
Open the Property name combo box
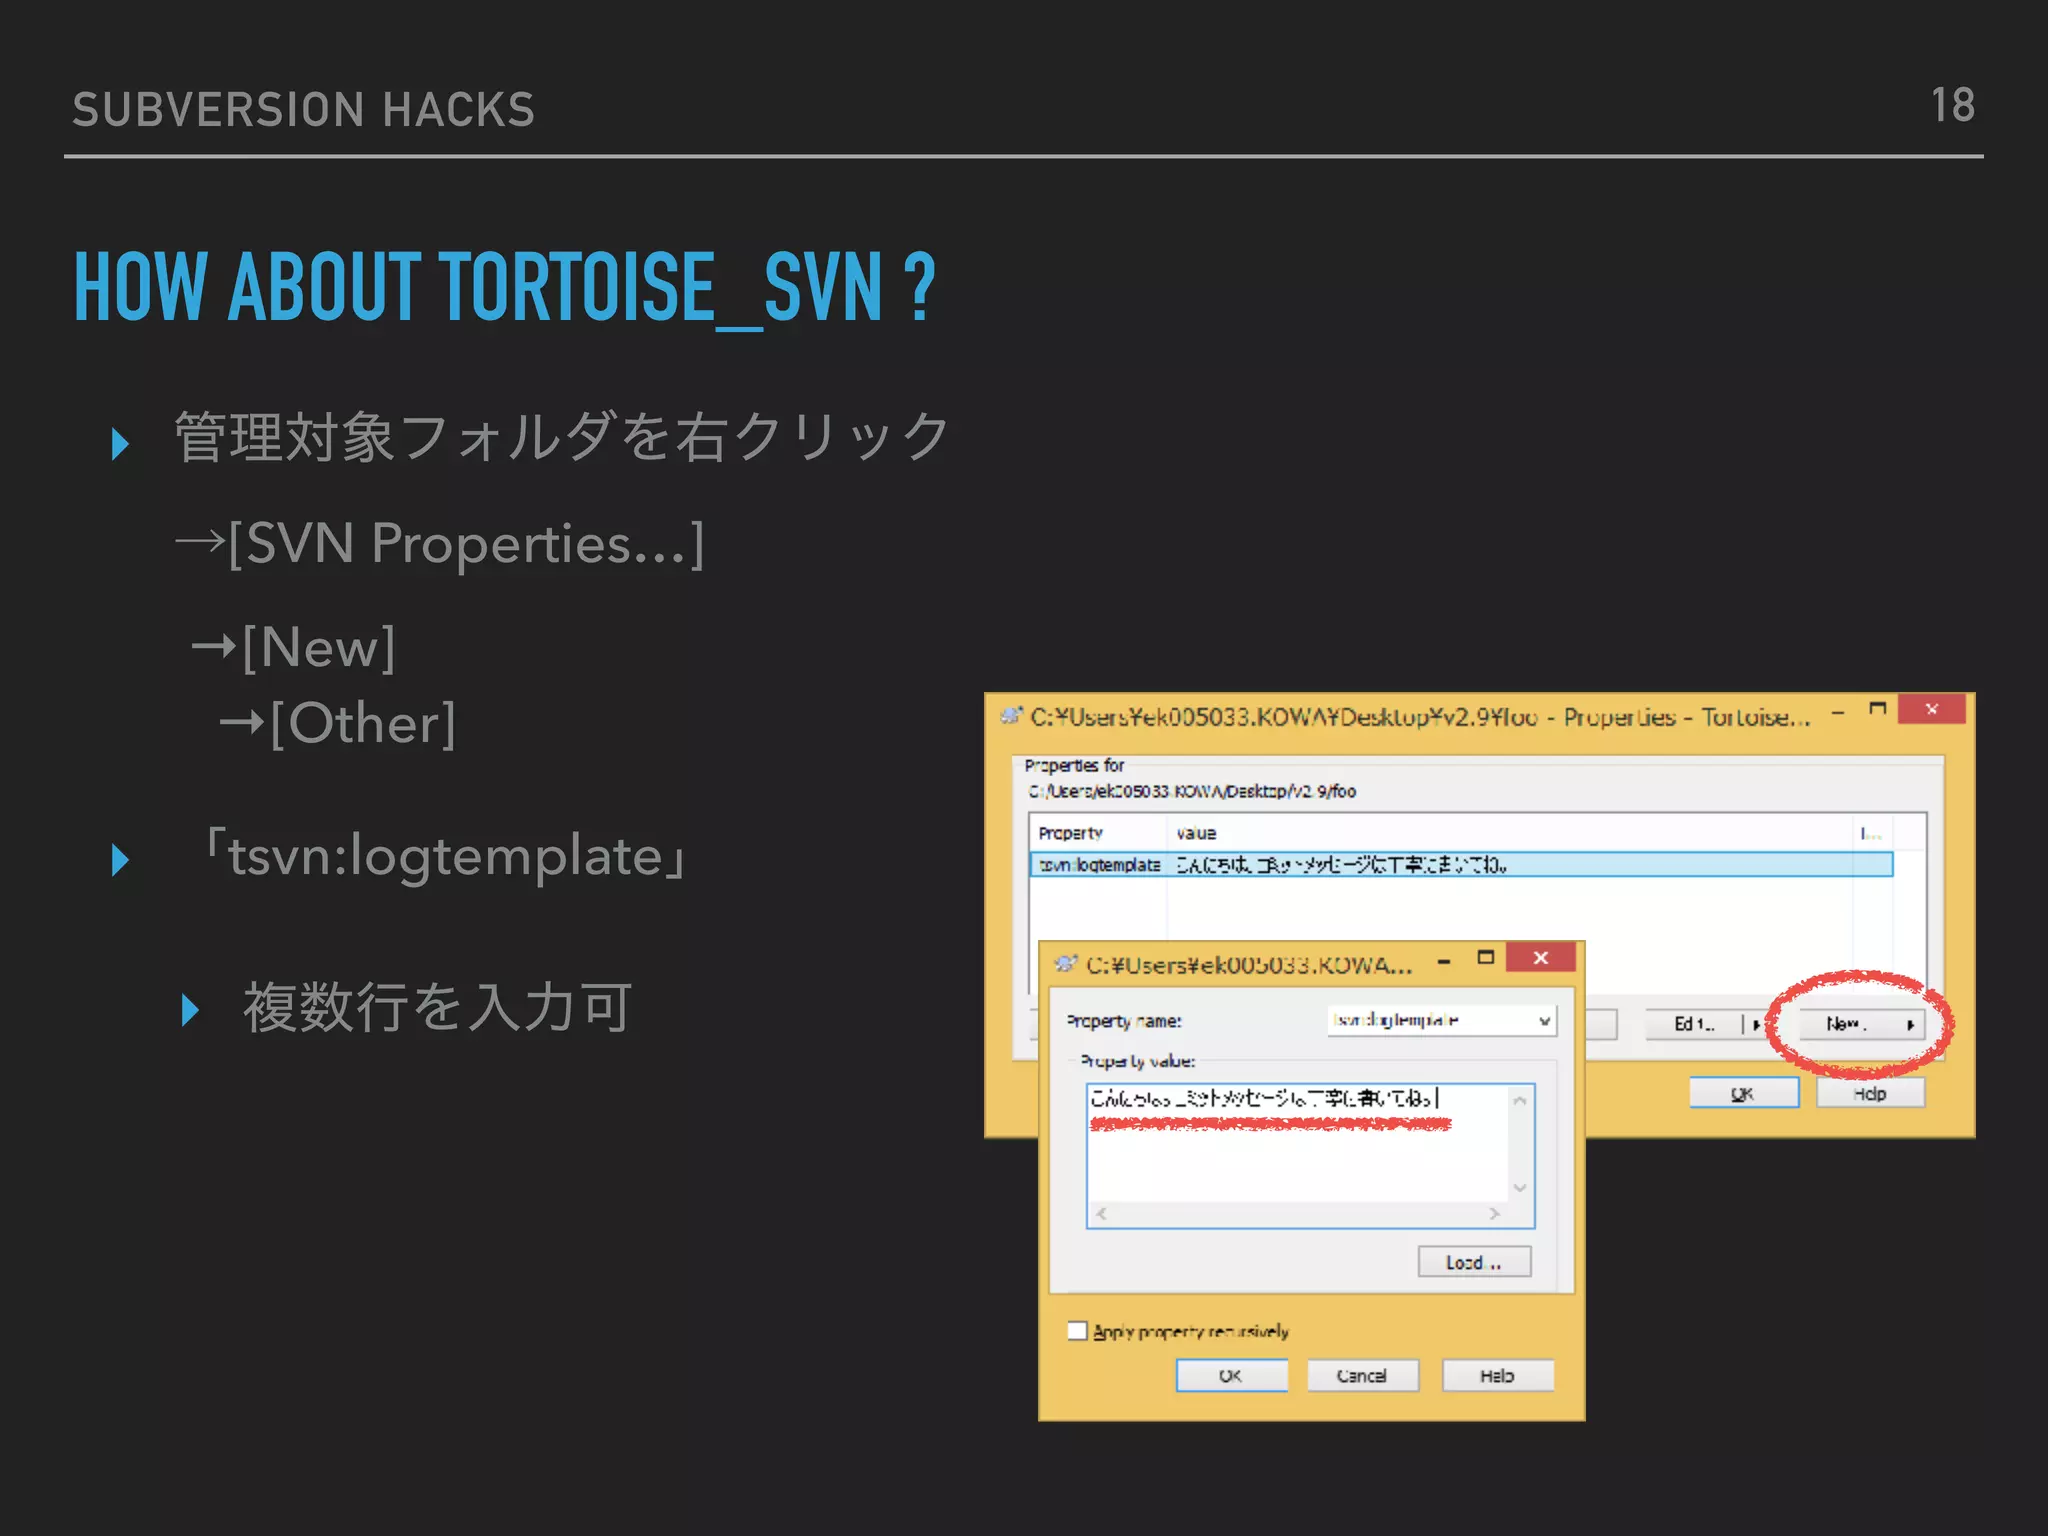coord(1544,1021)
